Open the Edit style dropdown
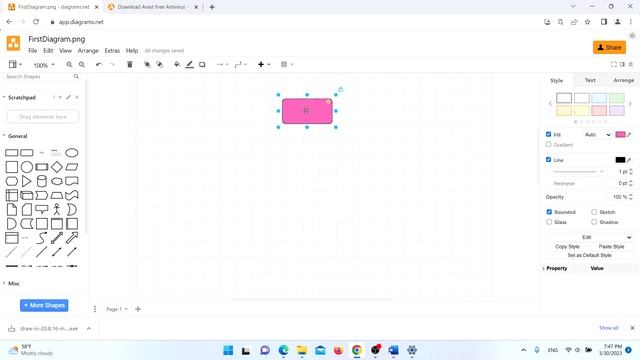This screenshot has width=640, height=360. tap(589, 237)
